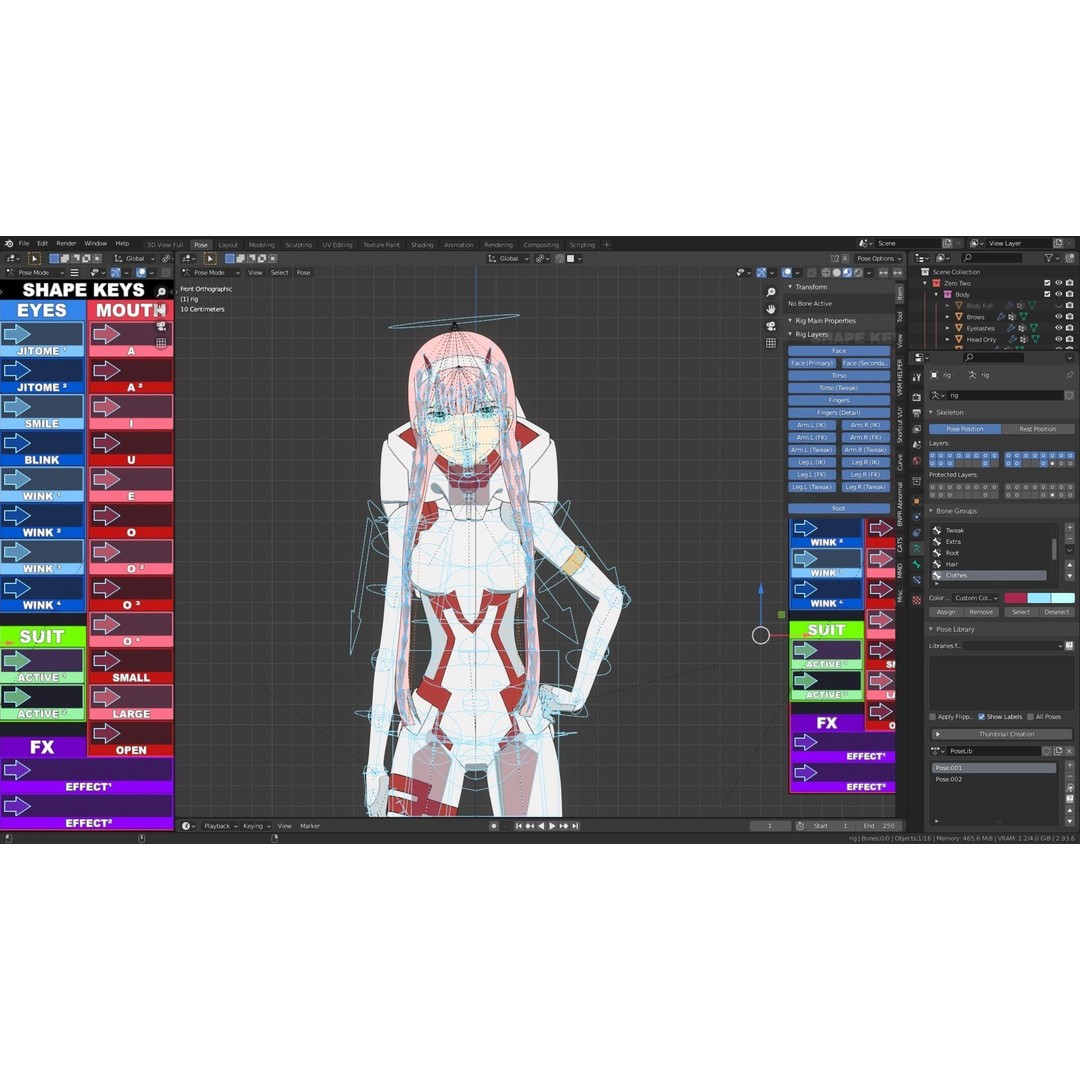Viewport: 1080px width, 1080px height.
Task: Hide Eyelashes object with eye icon
Action: (x=1059, y=328)
